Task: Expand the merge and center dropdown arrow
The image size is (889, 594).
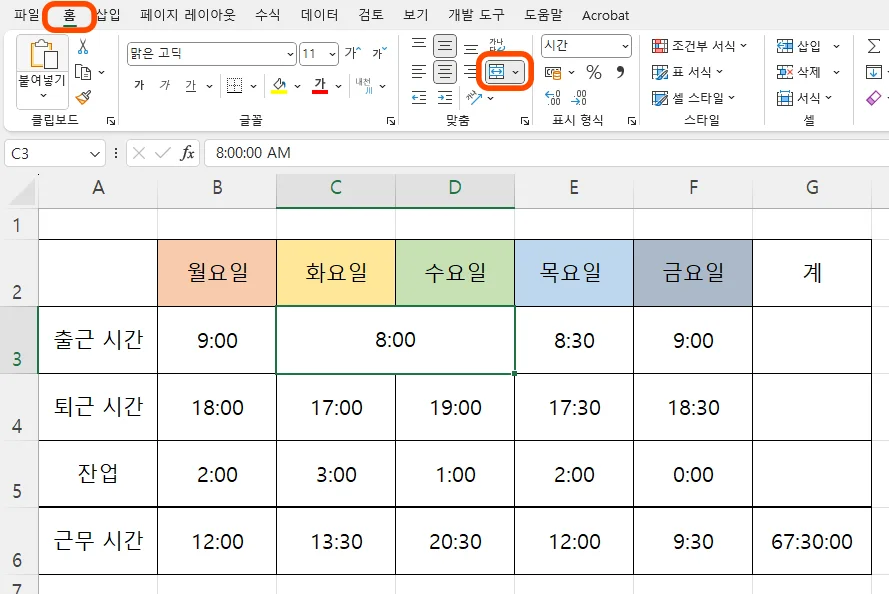Action: [515, 72]
